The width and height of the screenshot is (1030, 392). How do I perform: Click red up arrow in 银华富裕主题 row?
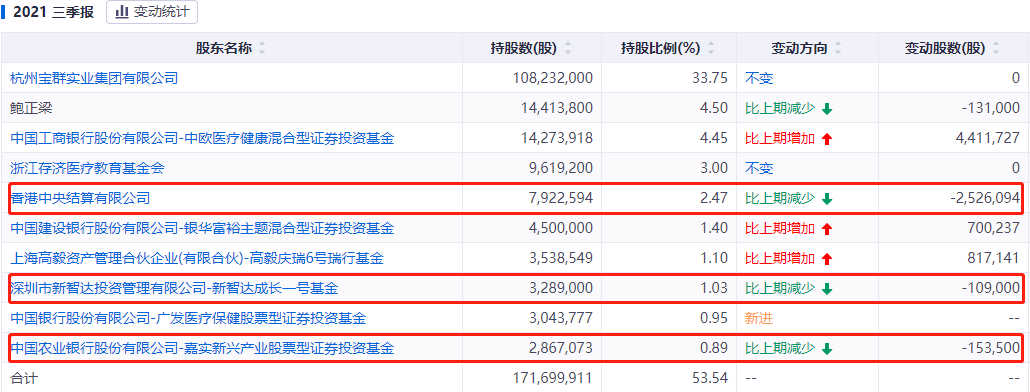point(827,229)
